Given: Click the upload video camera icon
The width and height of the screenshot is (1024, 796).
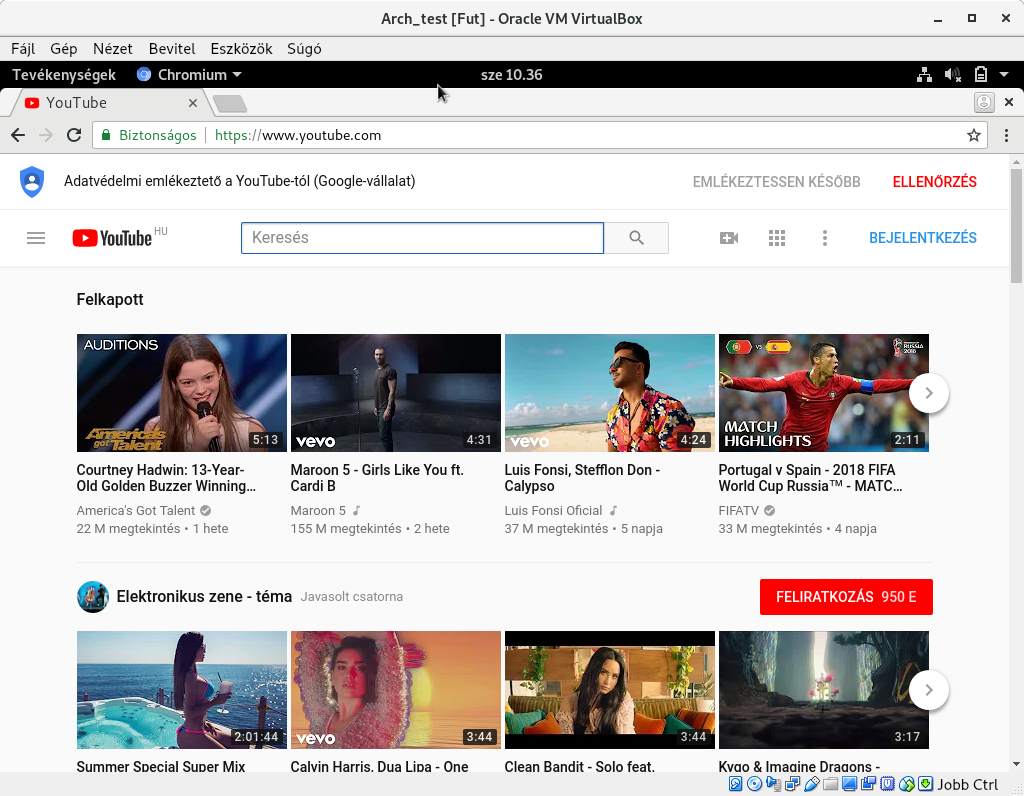Looking at the screenshot, I should 729,238.
